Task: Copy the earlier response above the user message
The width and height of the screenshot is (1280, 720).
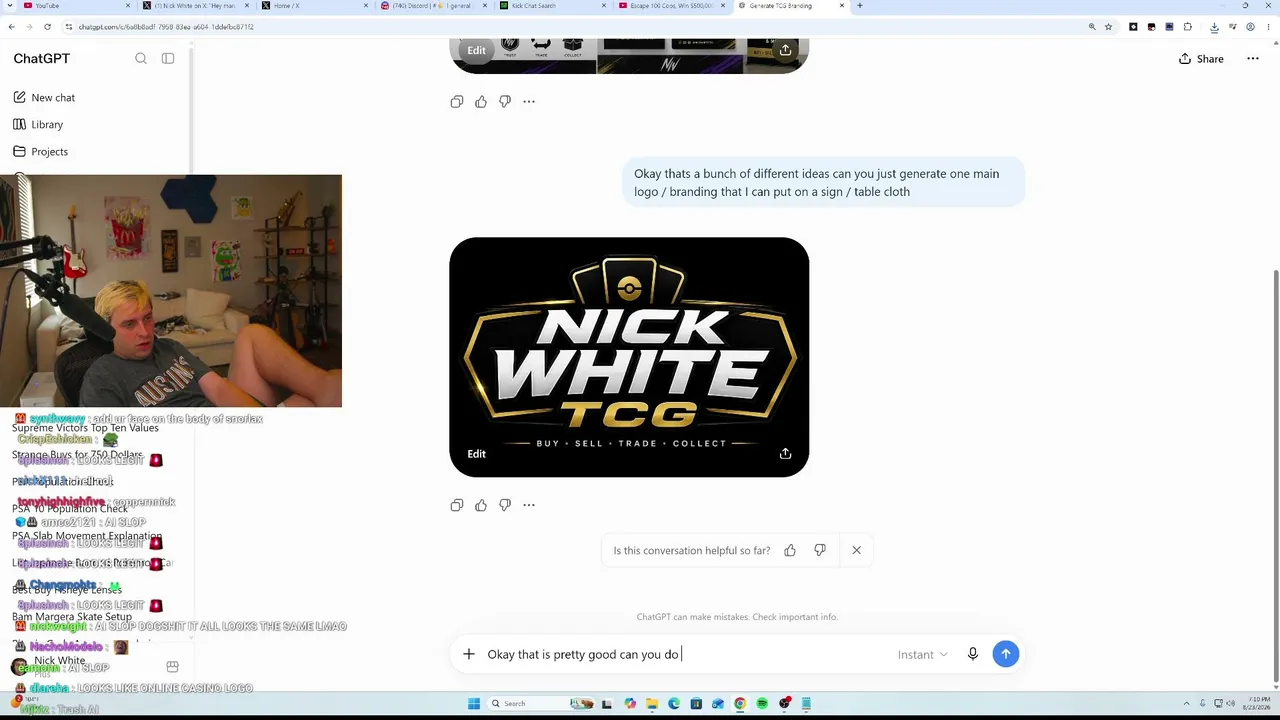Action: click(x=457, y=101)
